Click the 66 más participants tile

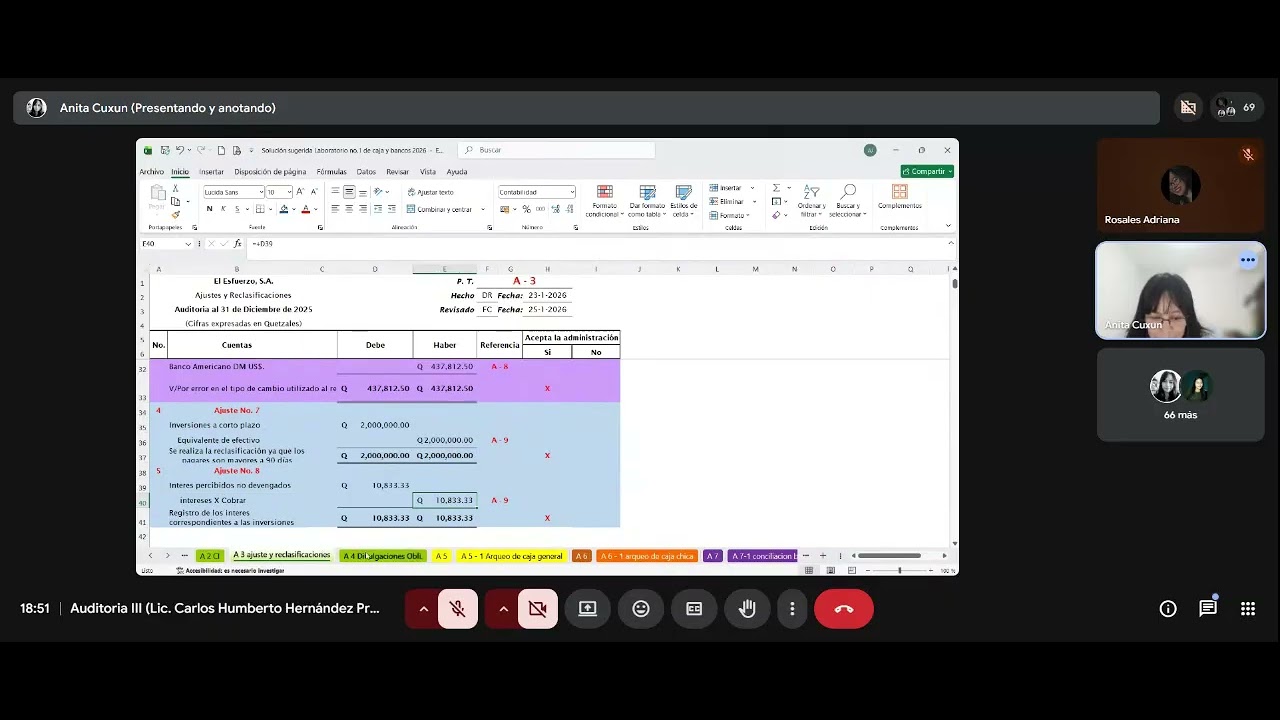pyautogui.click(x=1180, y=396)
